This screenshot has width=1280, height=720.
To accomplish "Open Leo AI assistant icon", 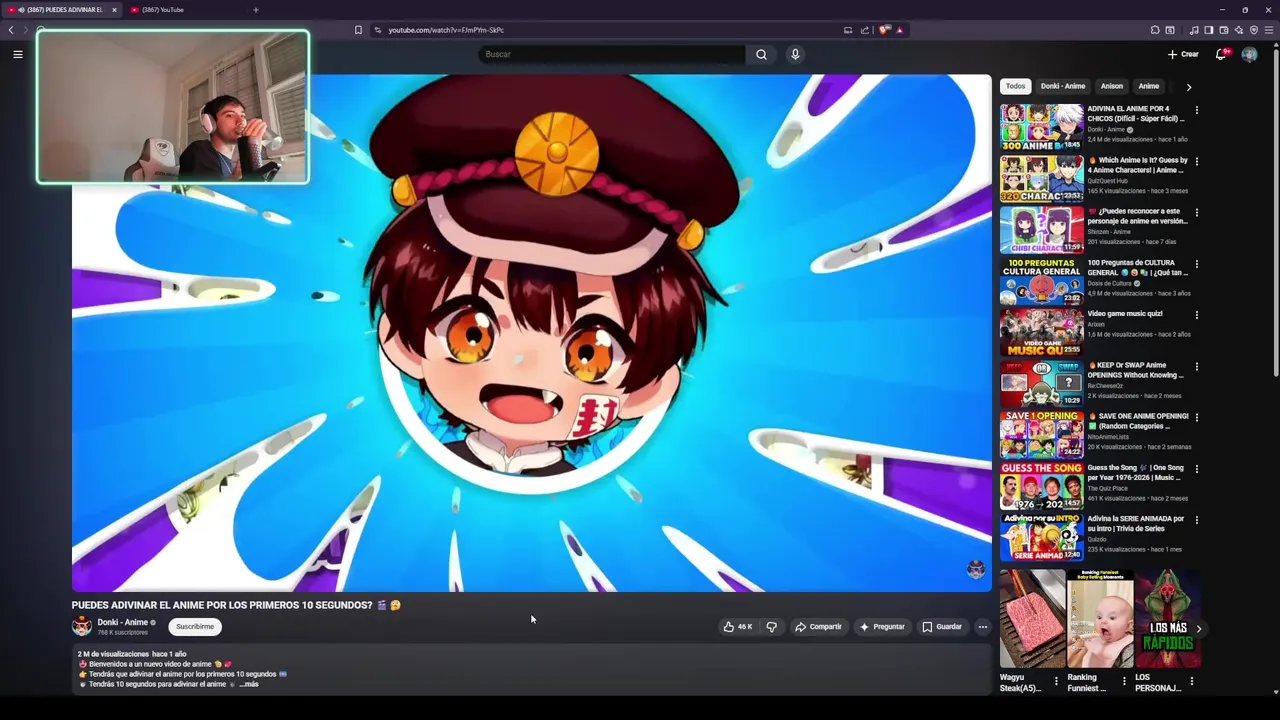I will click(x=1239, y=30).
